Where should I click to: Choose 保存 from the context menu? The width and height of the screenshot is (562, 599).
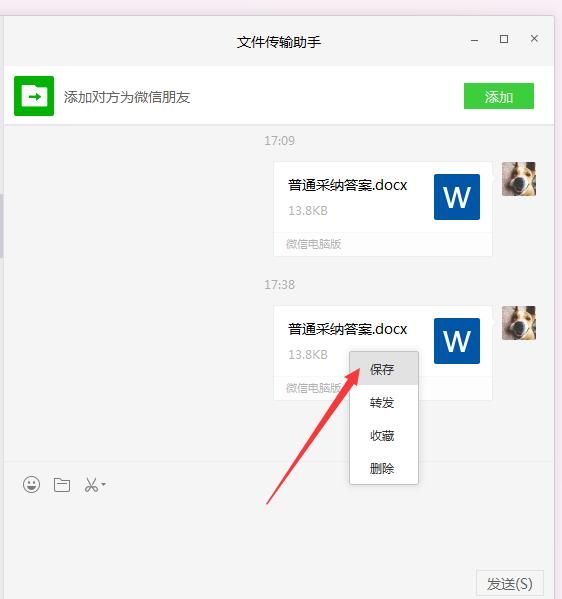pos(384,369)
